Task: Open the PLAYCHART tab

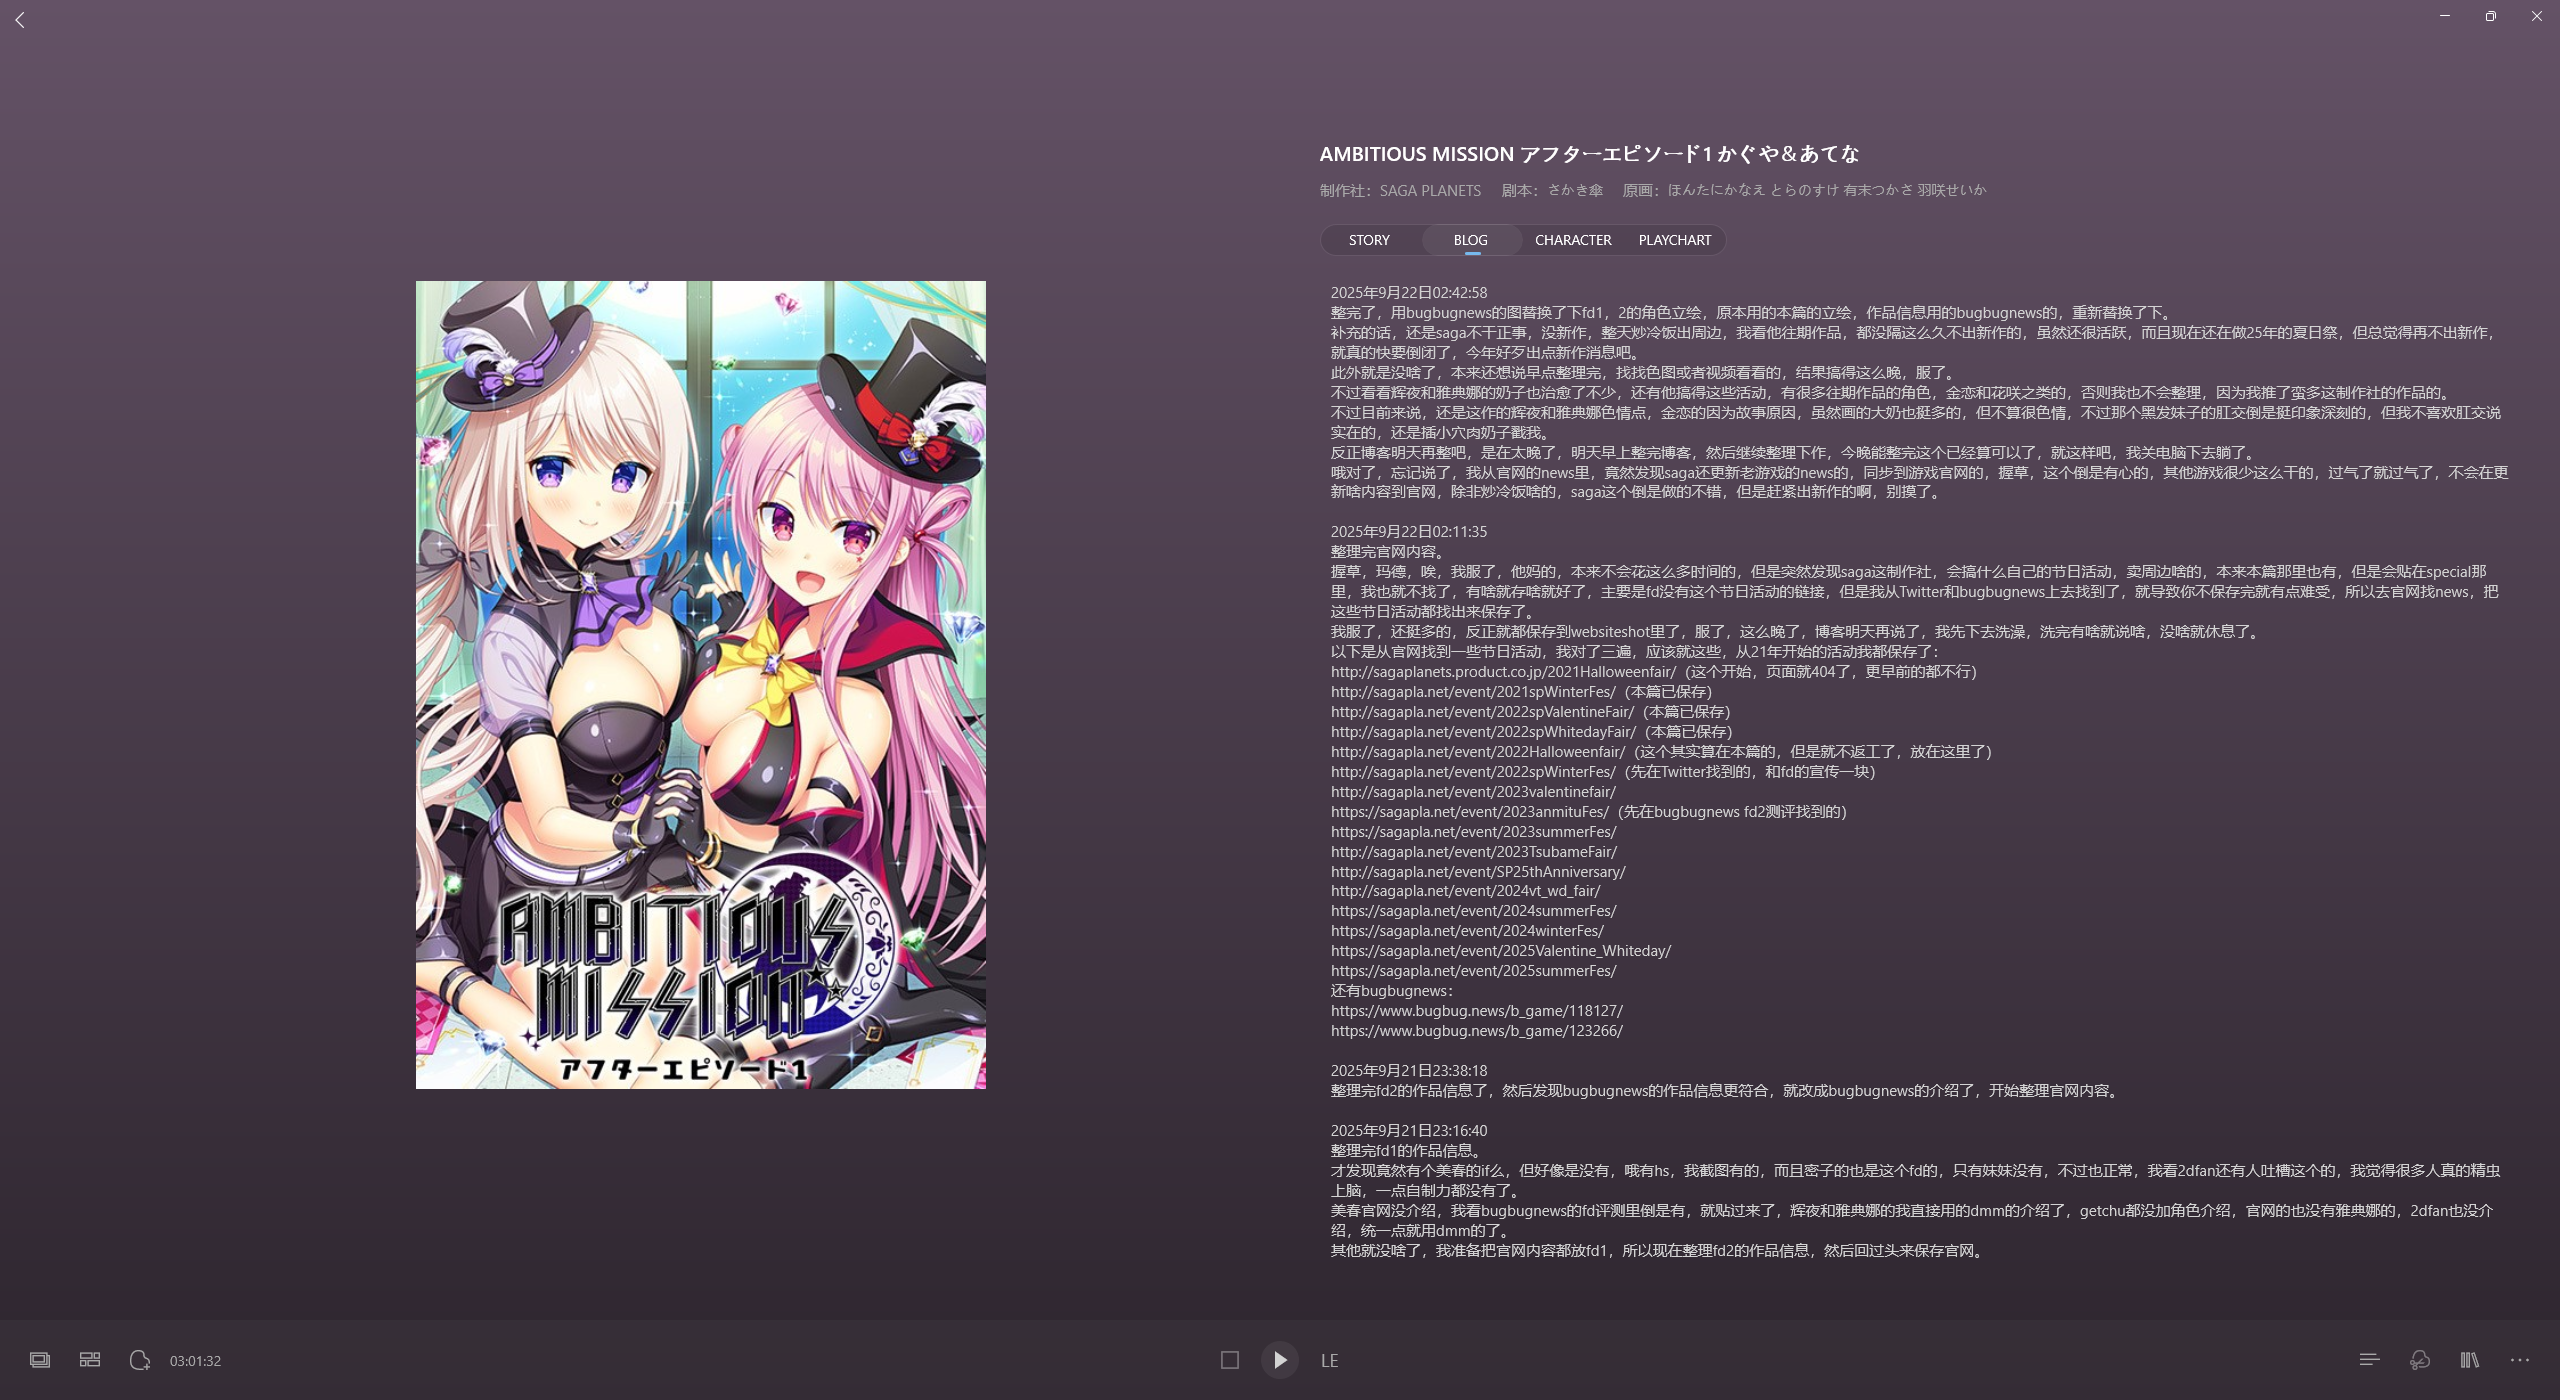Action: (1674, 240)
